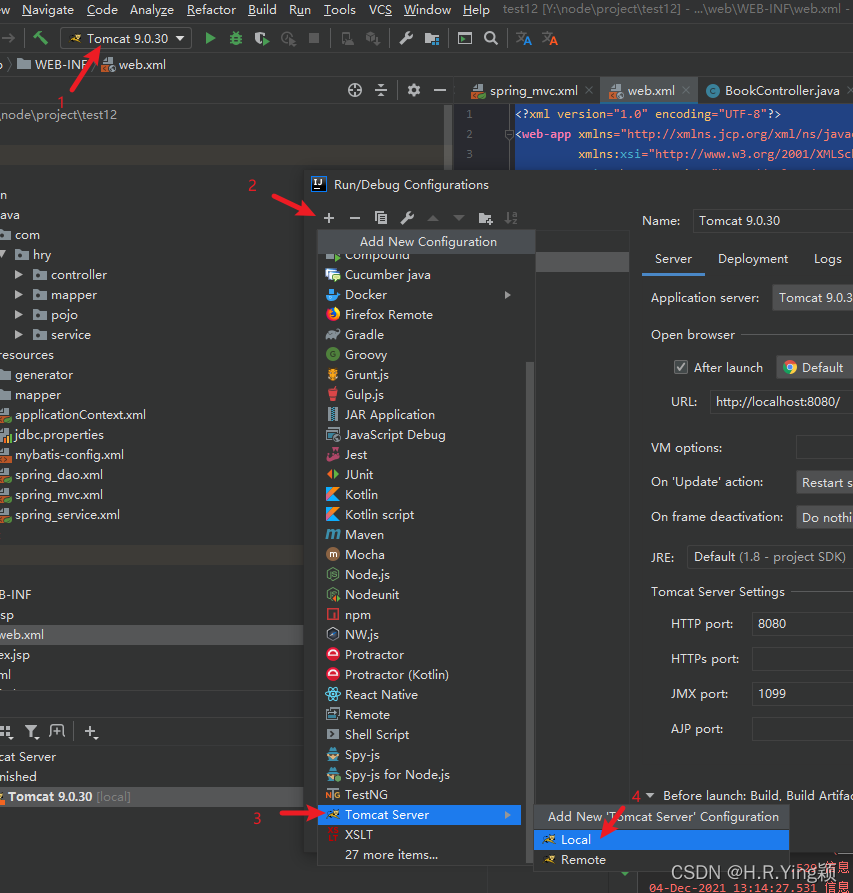Screen dimensions: 853x893
Task: Collapse the Before launch section
Action: pyautogui.click(x=650, y=795)
